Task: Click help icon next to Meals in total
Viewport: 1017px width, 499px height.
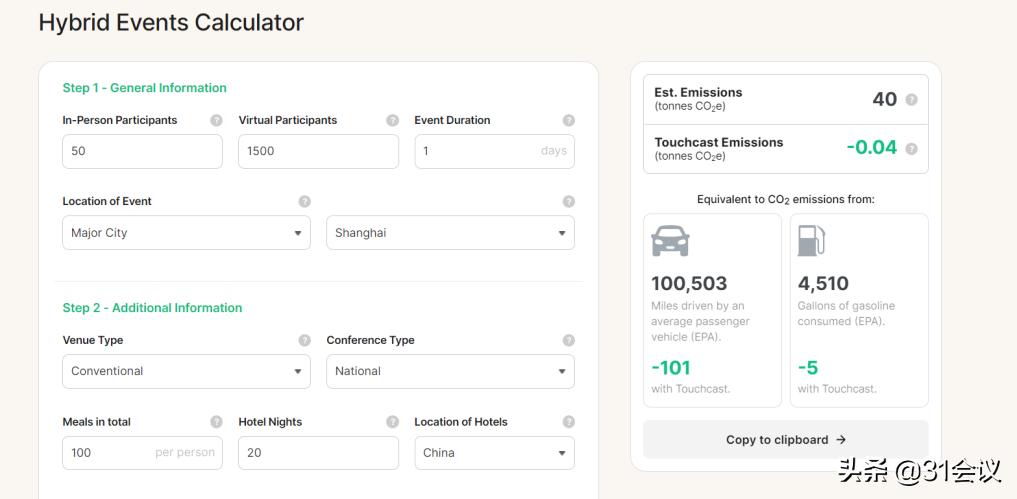Action: click(x=216, y=422)
